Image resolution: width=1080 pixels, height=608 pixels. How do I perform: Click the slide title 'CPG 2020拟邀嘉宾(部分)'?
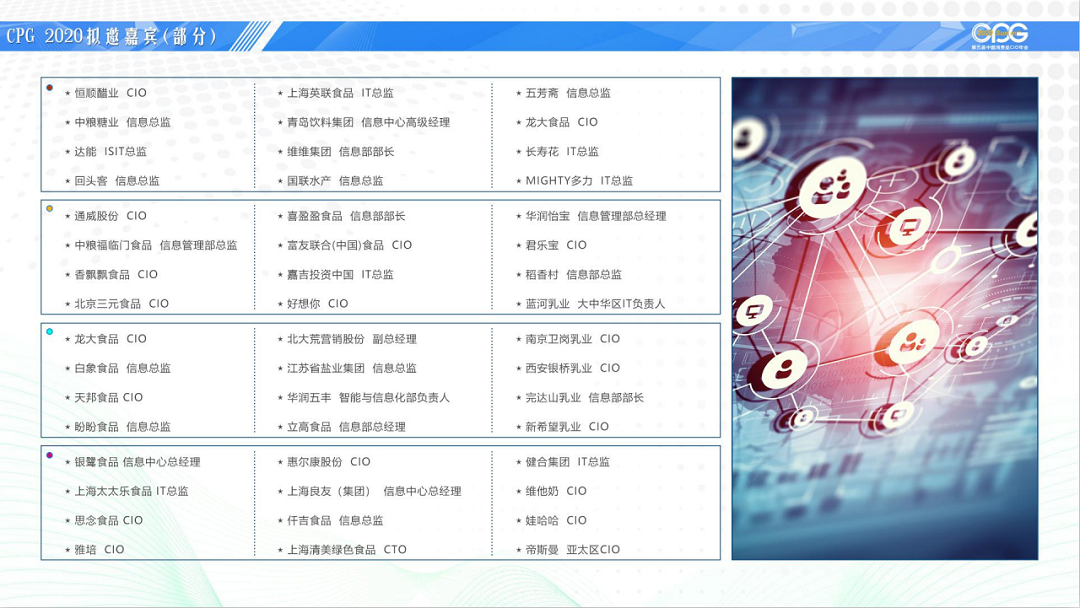(x=112, y=36)
